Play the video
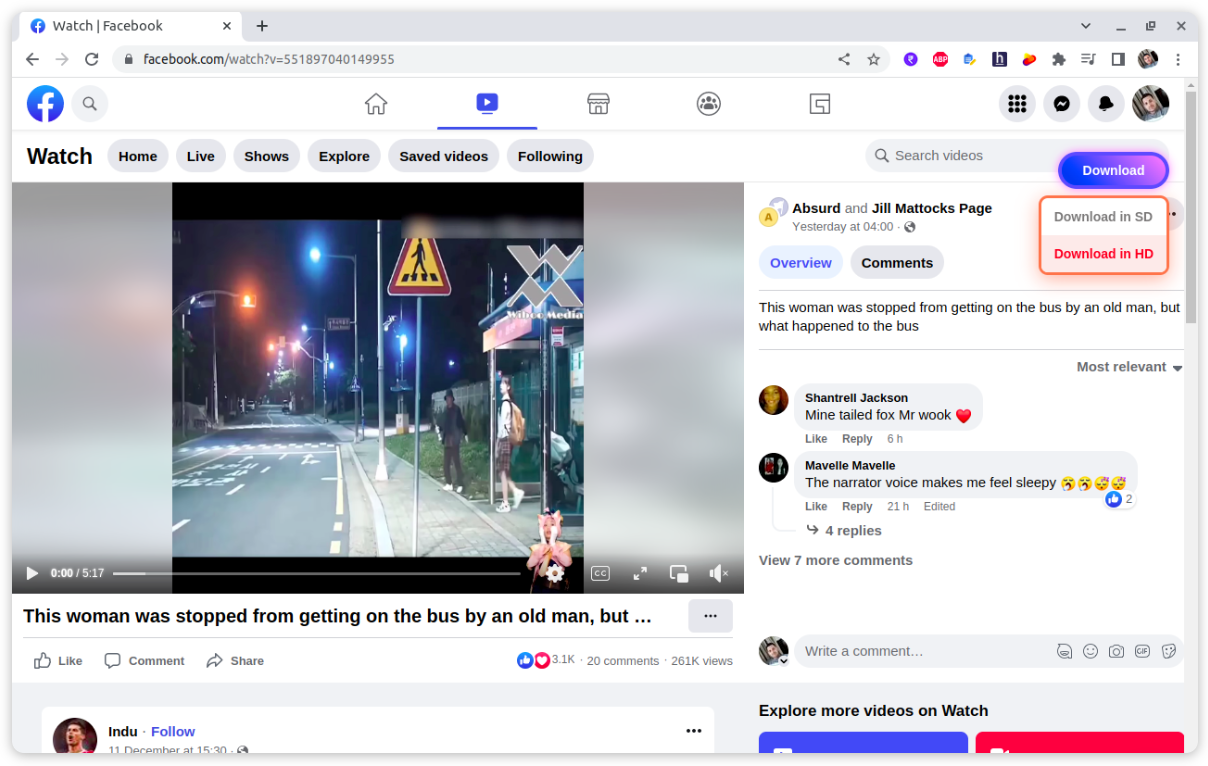Viewport: 1208px width, 766px height. point(32,573)
